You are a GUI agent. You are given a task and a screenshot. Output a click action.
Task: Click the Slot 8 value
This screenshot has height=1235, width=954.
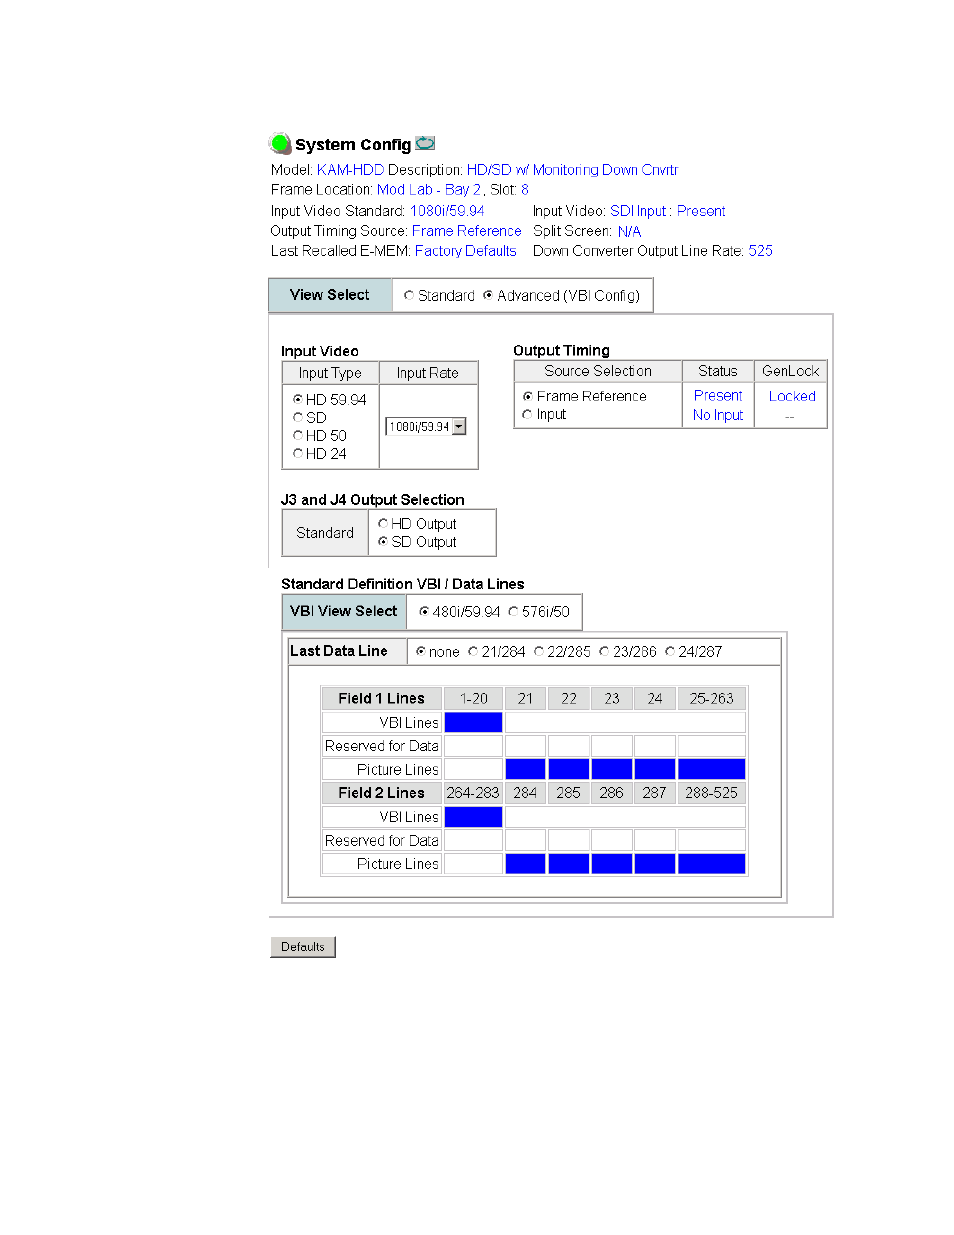coord(525,190)
